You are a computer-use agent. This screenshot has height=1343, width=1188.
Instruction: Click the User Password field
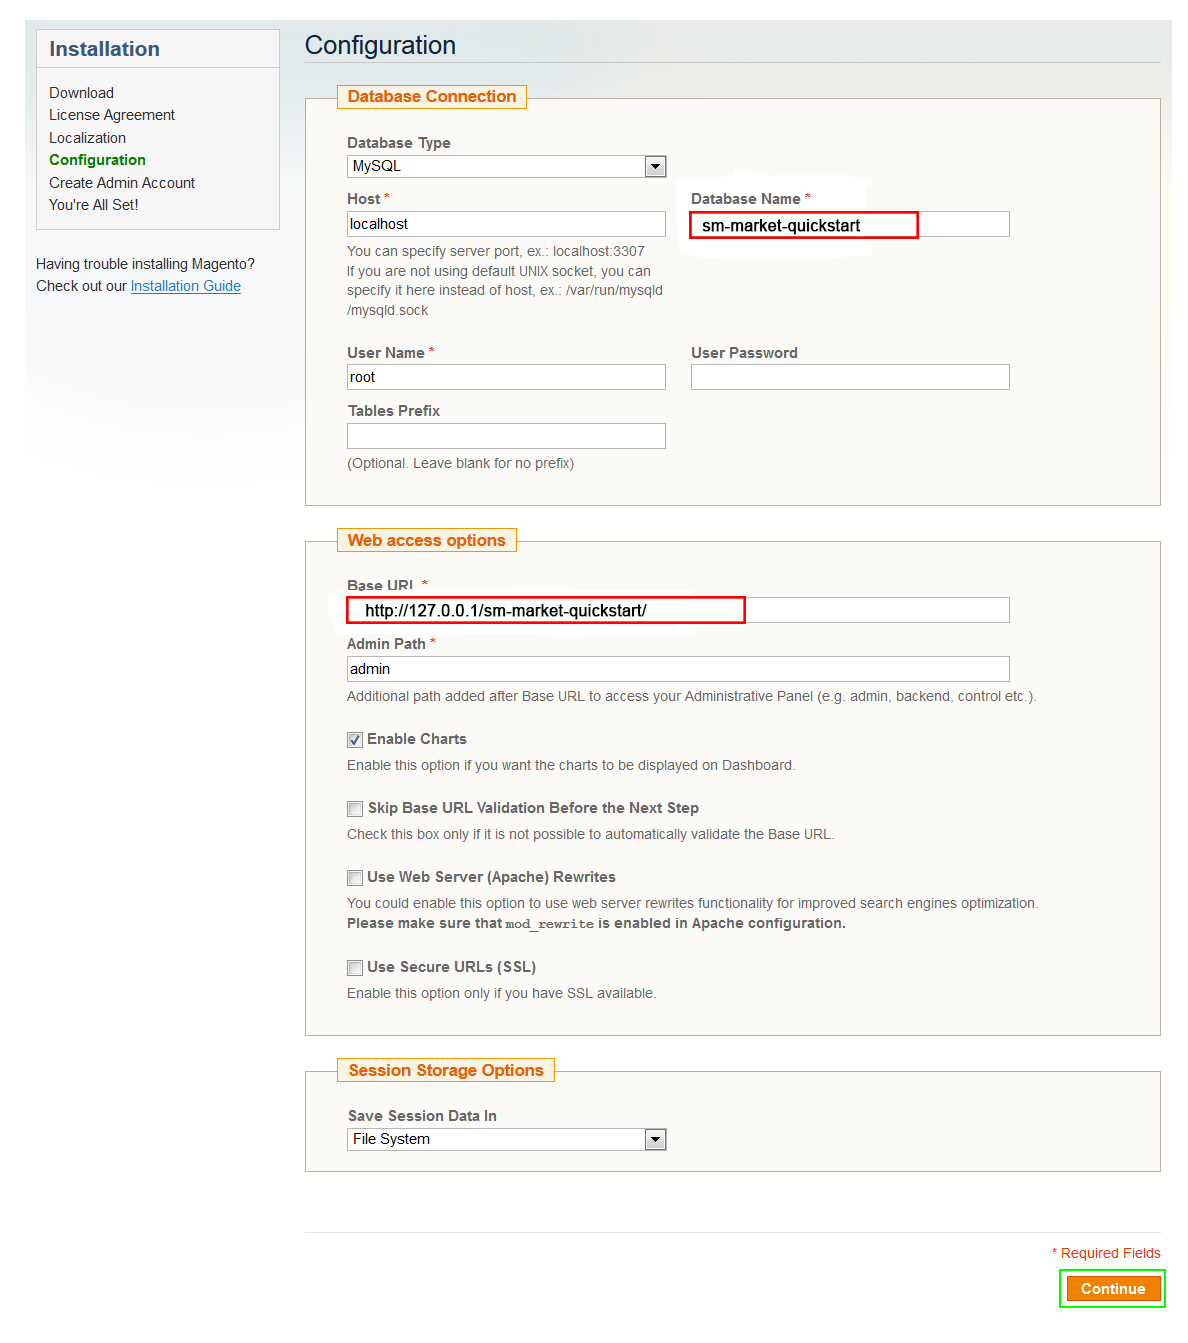pyautogui.click(x=850, y=377)
